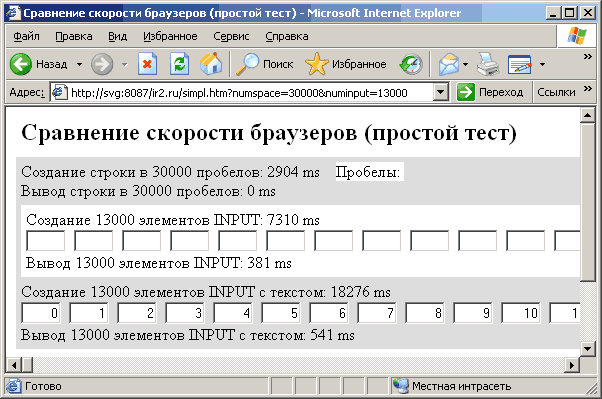Click the input field containing 6
Screen dimensions: 602x399
click(x=329, y=313)
